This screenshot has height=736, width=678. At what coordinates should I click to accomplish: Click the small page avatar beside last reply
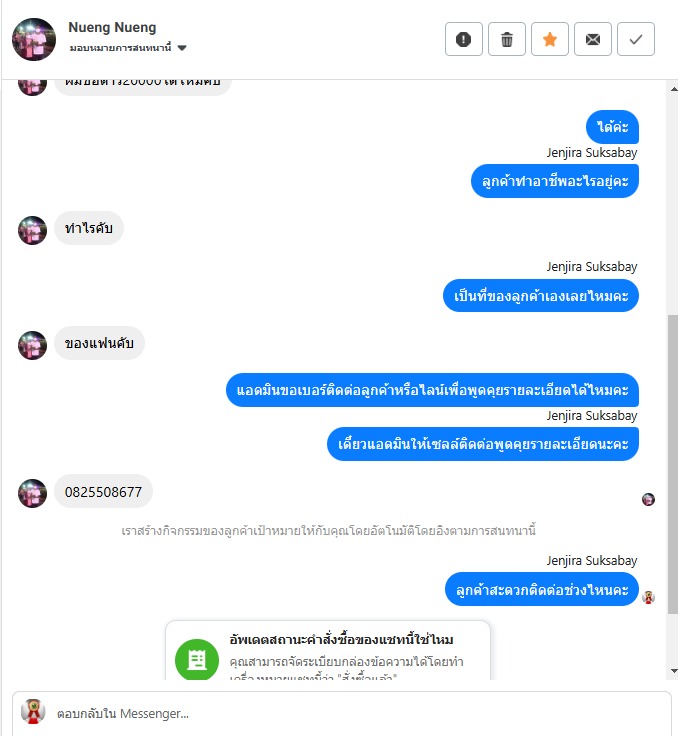pos(648,597)
